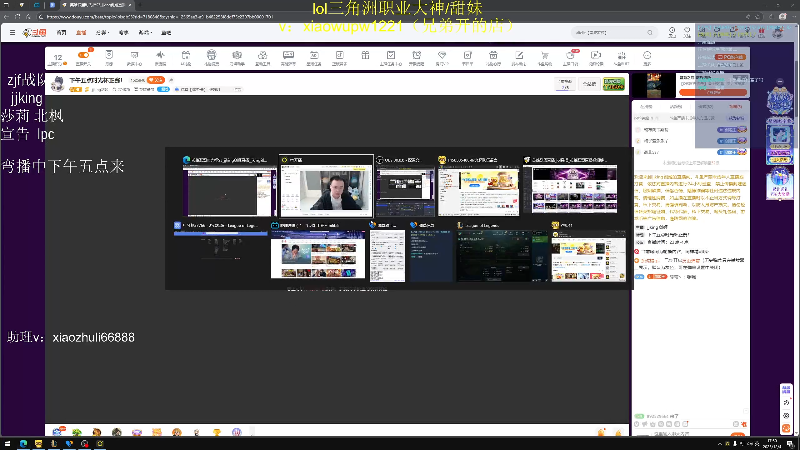
Task: Select the League of Legends client window in switcher
Action: [502, 252]
